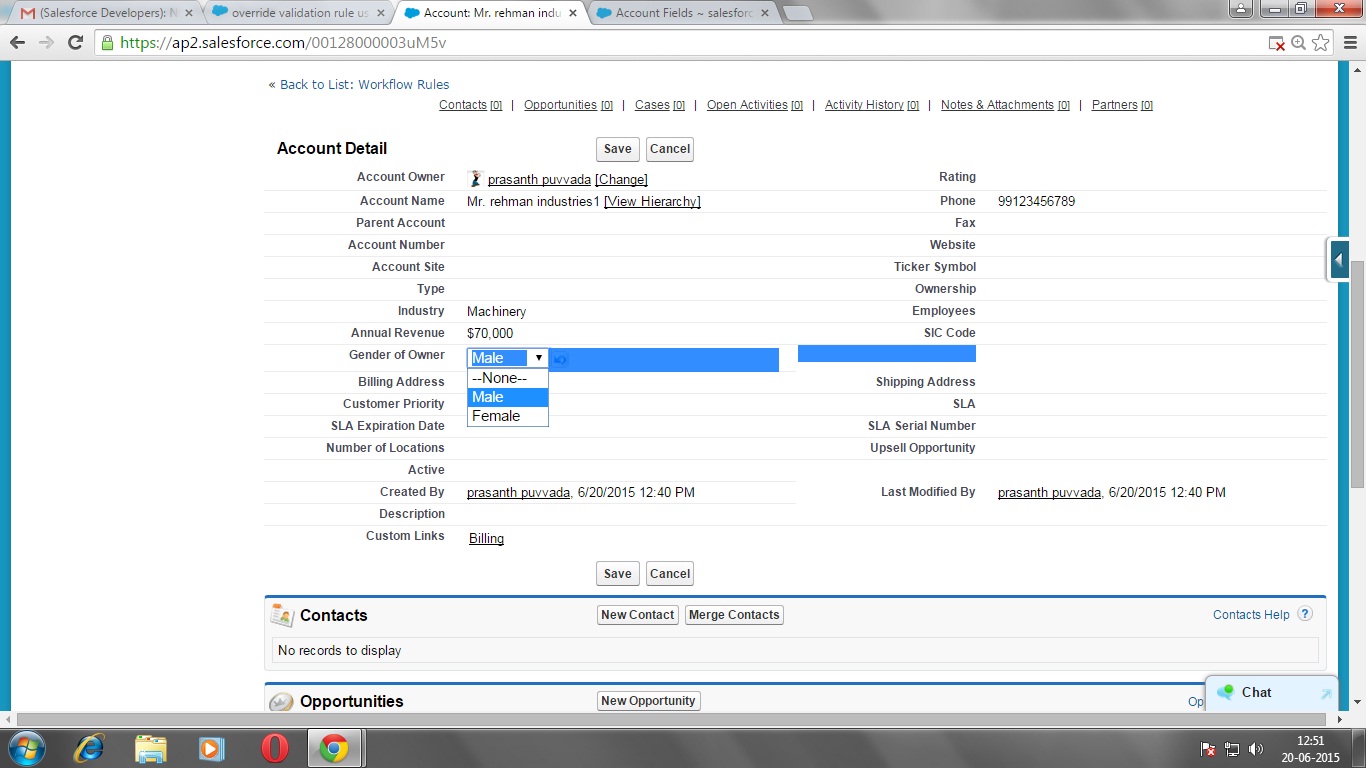Image resolution: width=1366 pixels, height=768 pixels.
Task: Click the bottom Save button
Action: 617,574
